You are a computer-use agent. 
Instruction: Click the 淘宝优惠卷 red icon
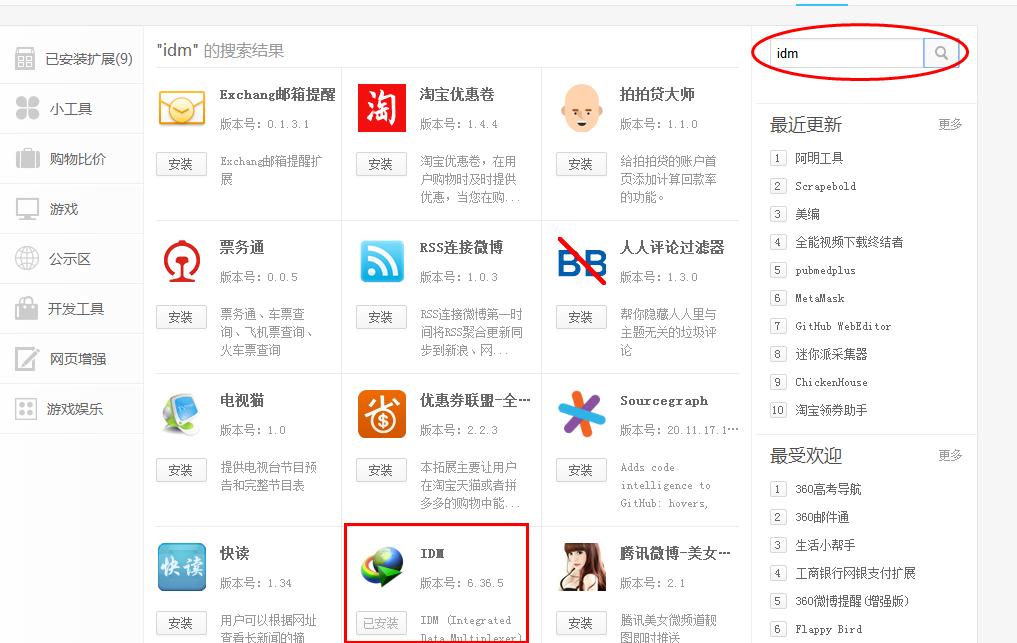(x=381, y=108)
